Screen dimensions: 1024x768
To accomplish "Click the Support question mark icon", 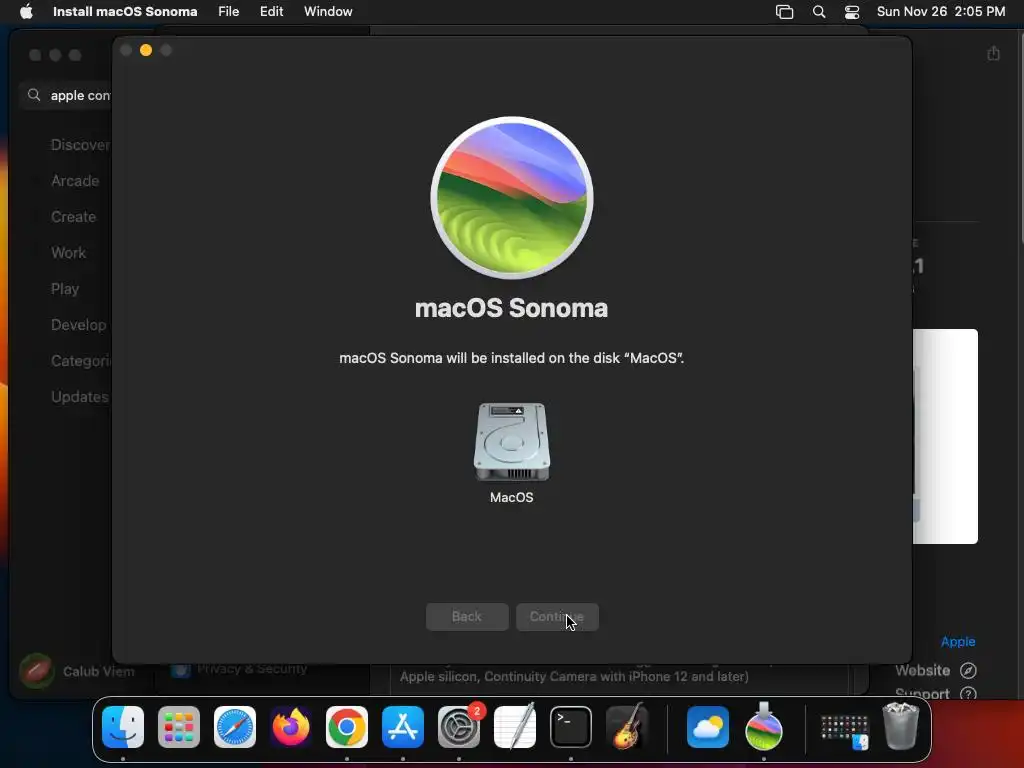I will (x=968, y=694).
